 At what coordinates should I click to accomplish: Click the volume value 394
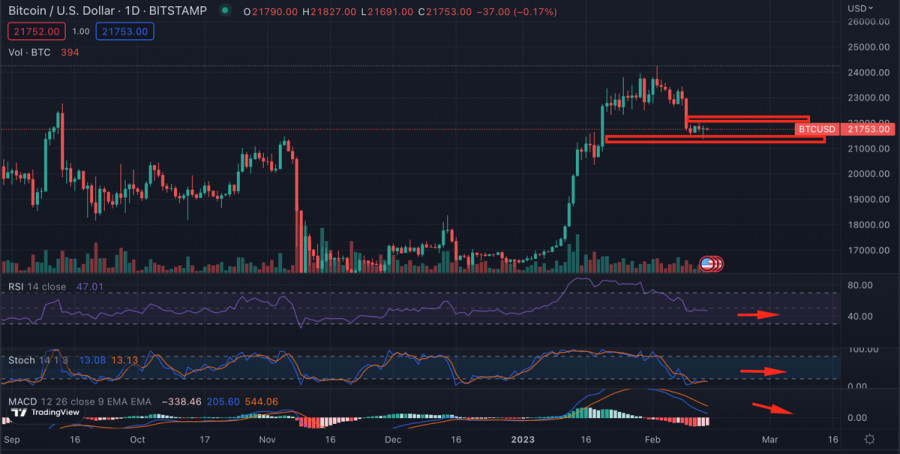click(71, 52)
